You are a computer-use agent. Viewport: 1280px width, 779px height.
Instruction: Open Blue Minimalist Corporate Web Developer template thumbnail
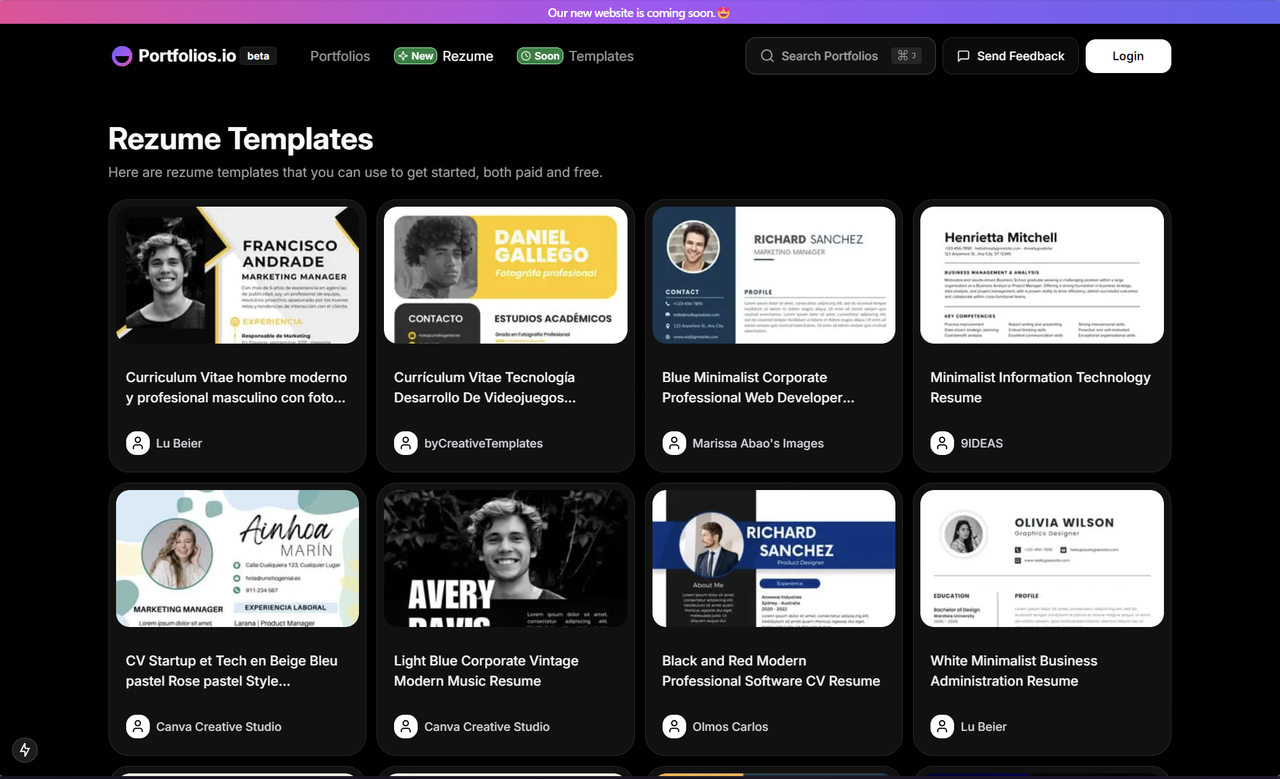point(773,274)
